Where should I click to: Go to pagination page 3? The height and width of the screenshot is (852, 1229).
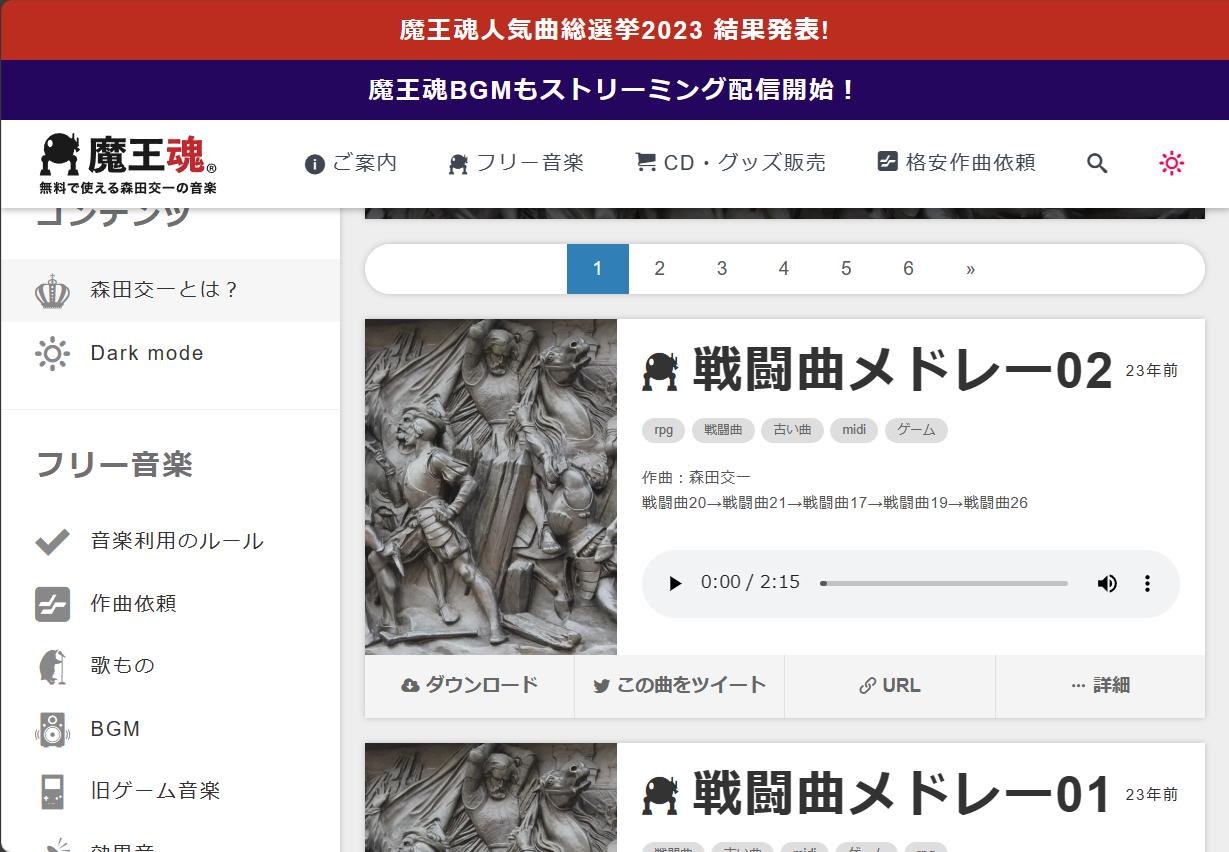(x=722, y=269)
